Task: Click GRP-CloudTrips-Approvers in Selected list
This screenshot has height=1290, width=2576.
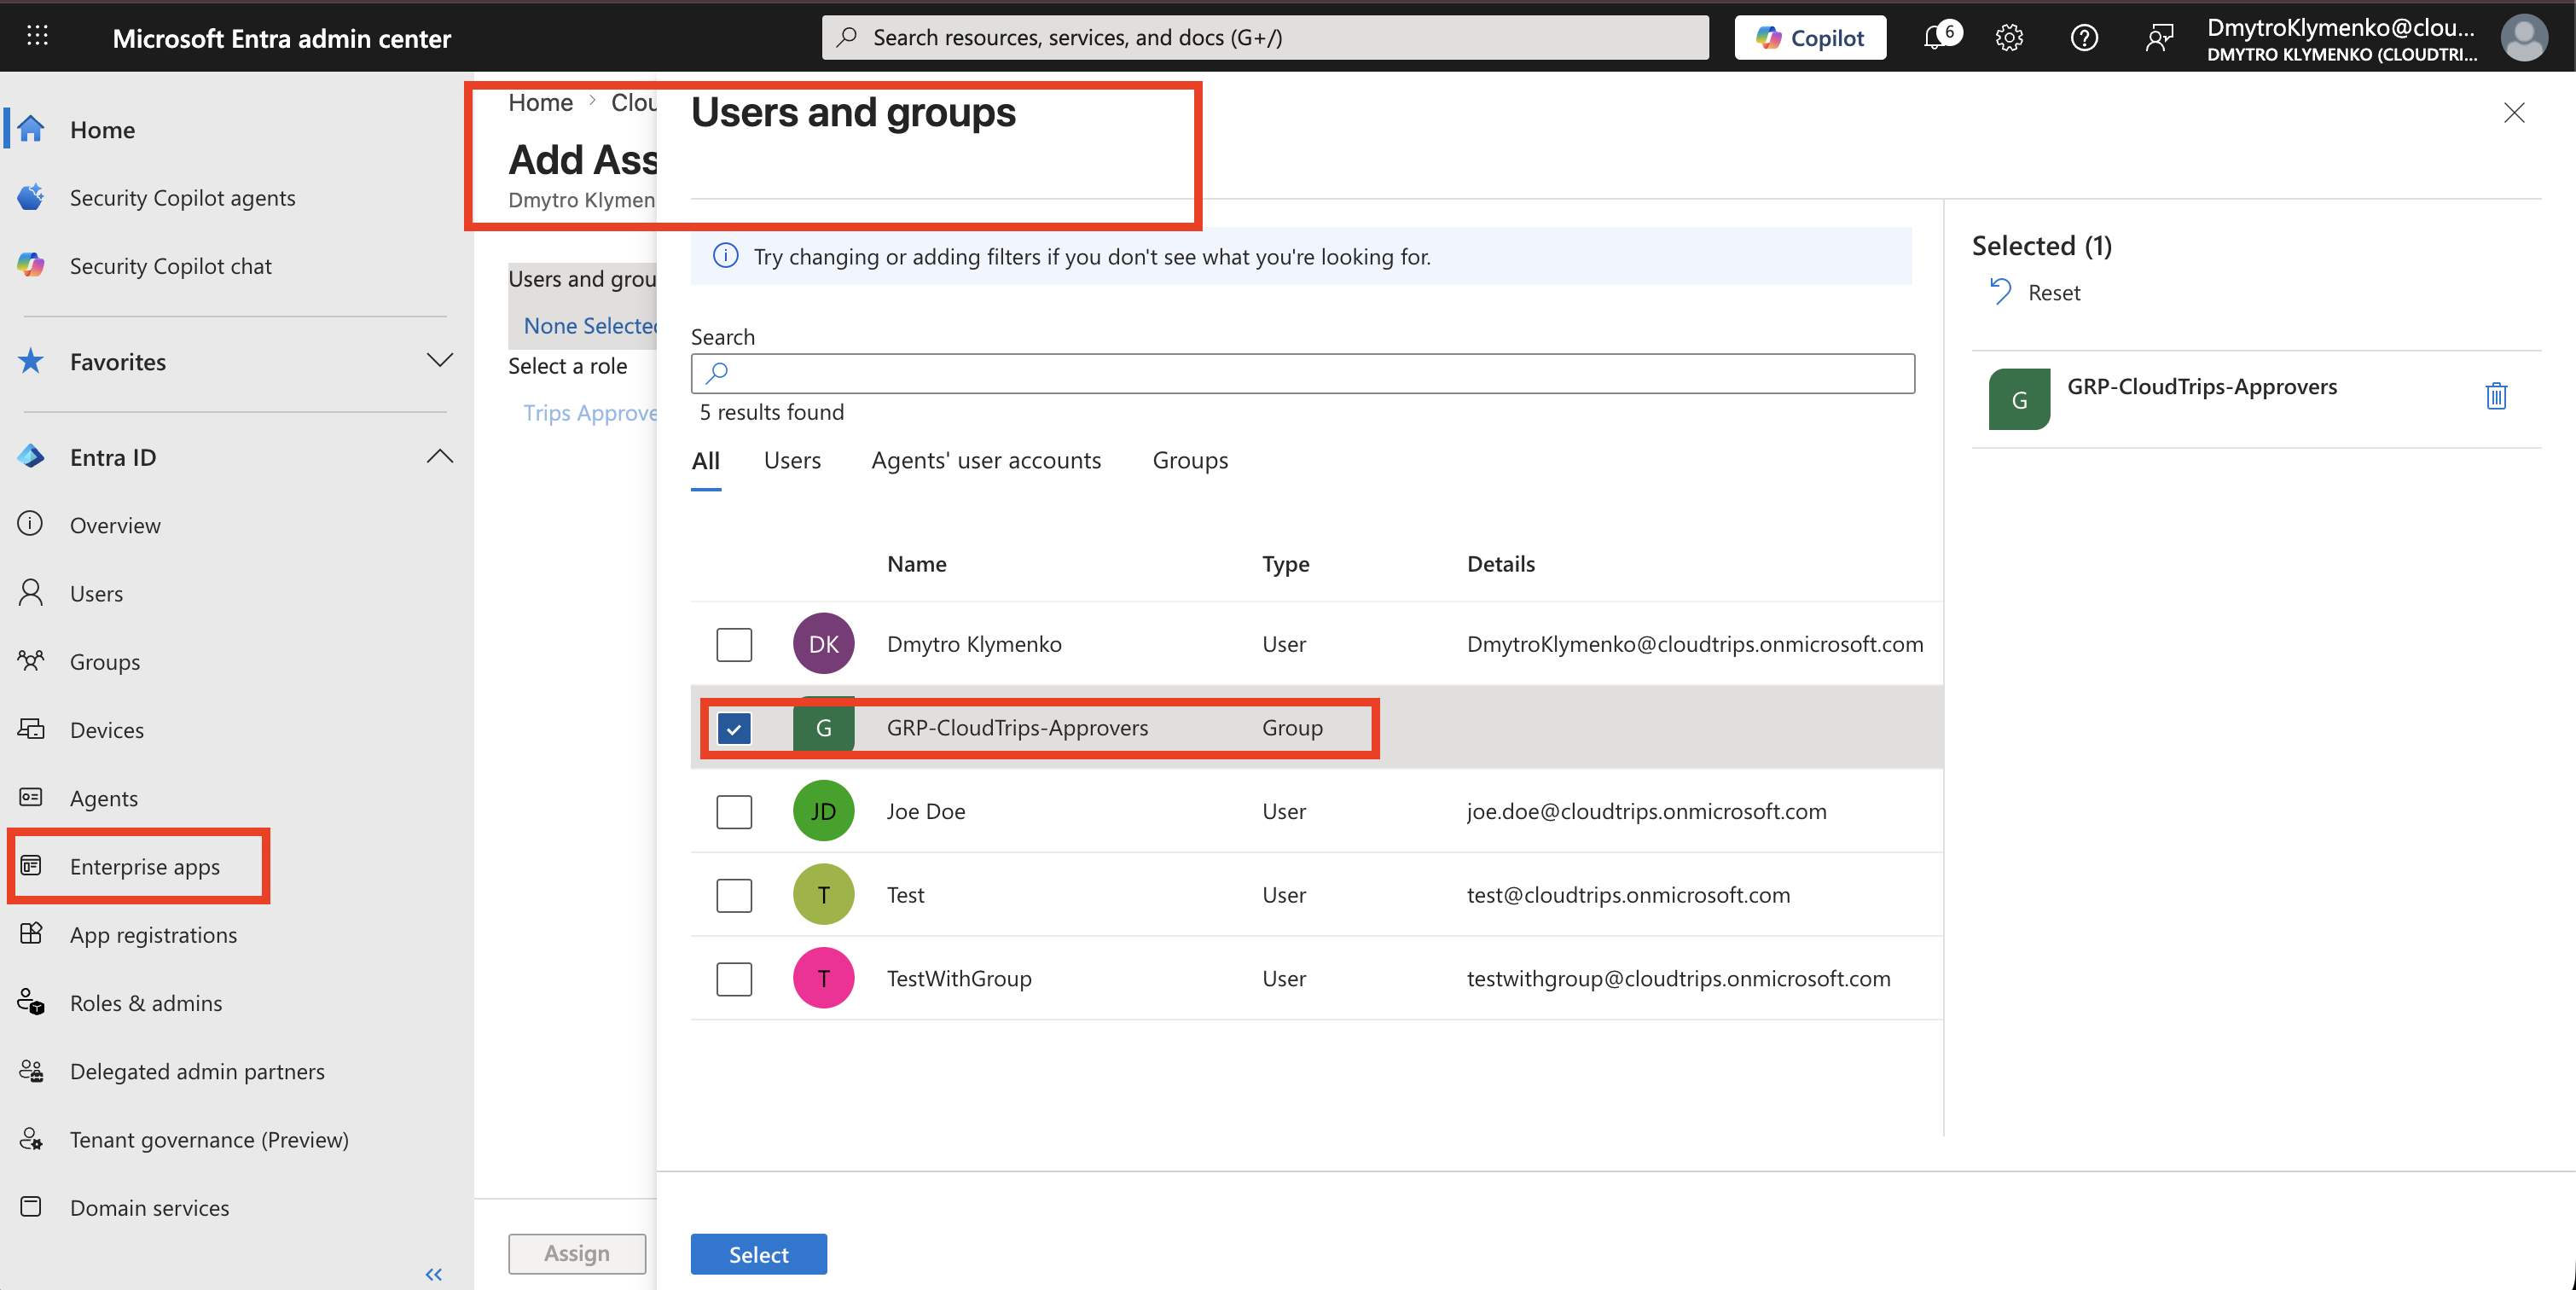Action: click(x=2201, y=387)
